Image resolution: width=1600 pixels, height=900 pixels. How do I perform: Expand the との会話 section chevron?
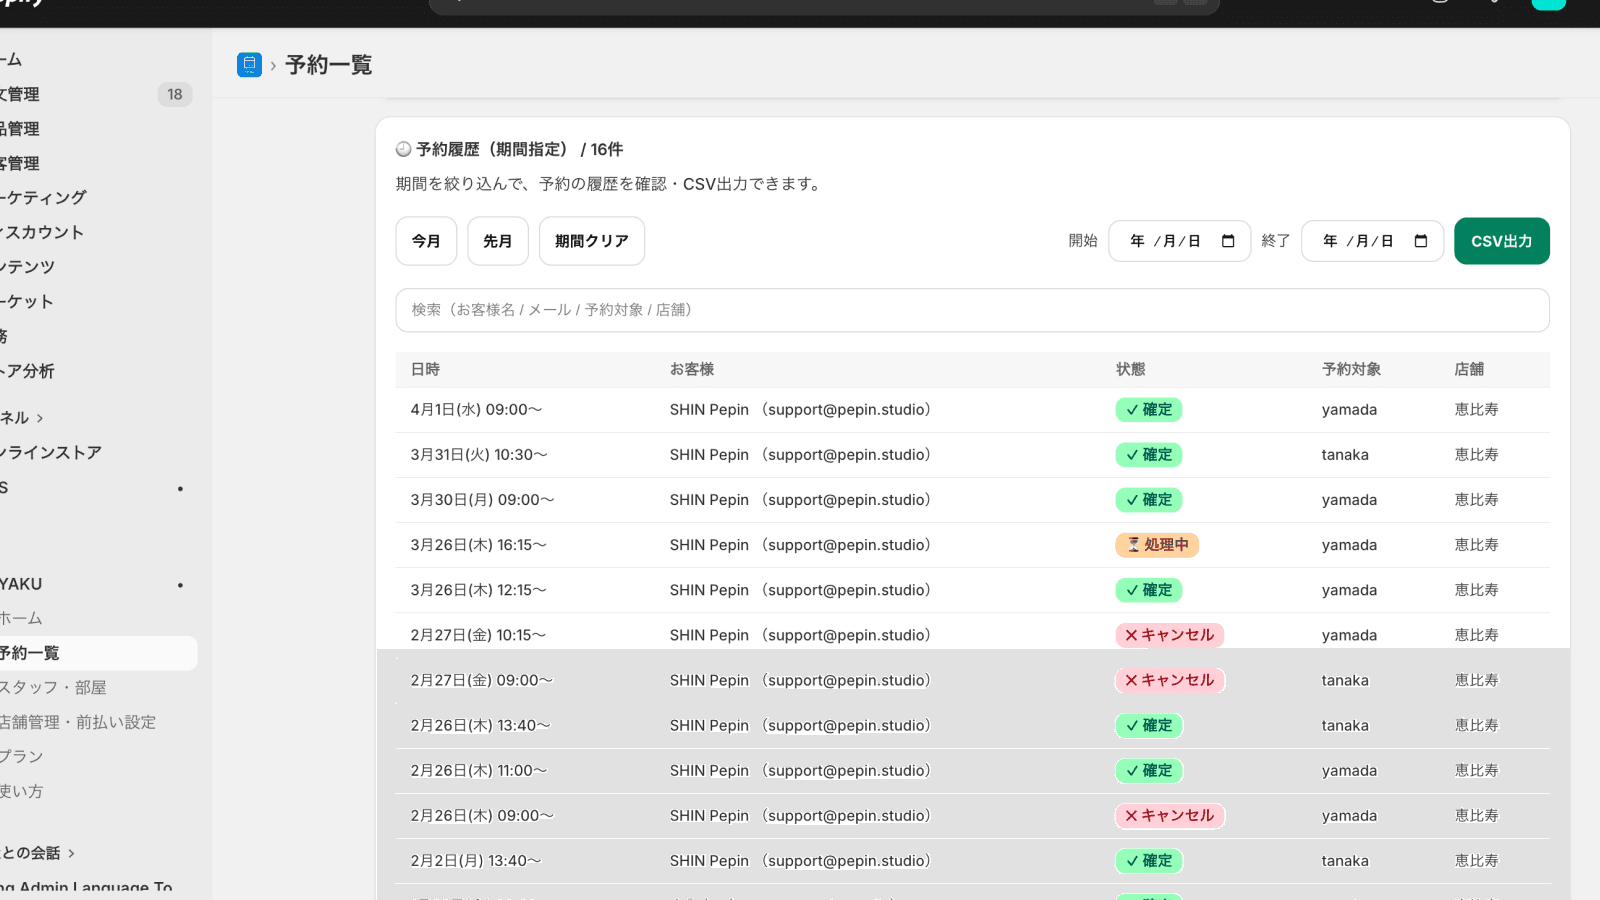tap(71, 853)
